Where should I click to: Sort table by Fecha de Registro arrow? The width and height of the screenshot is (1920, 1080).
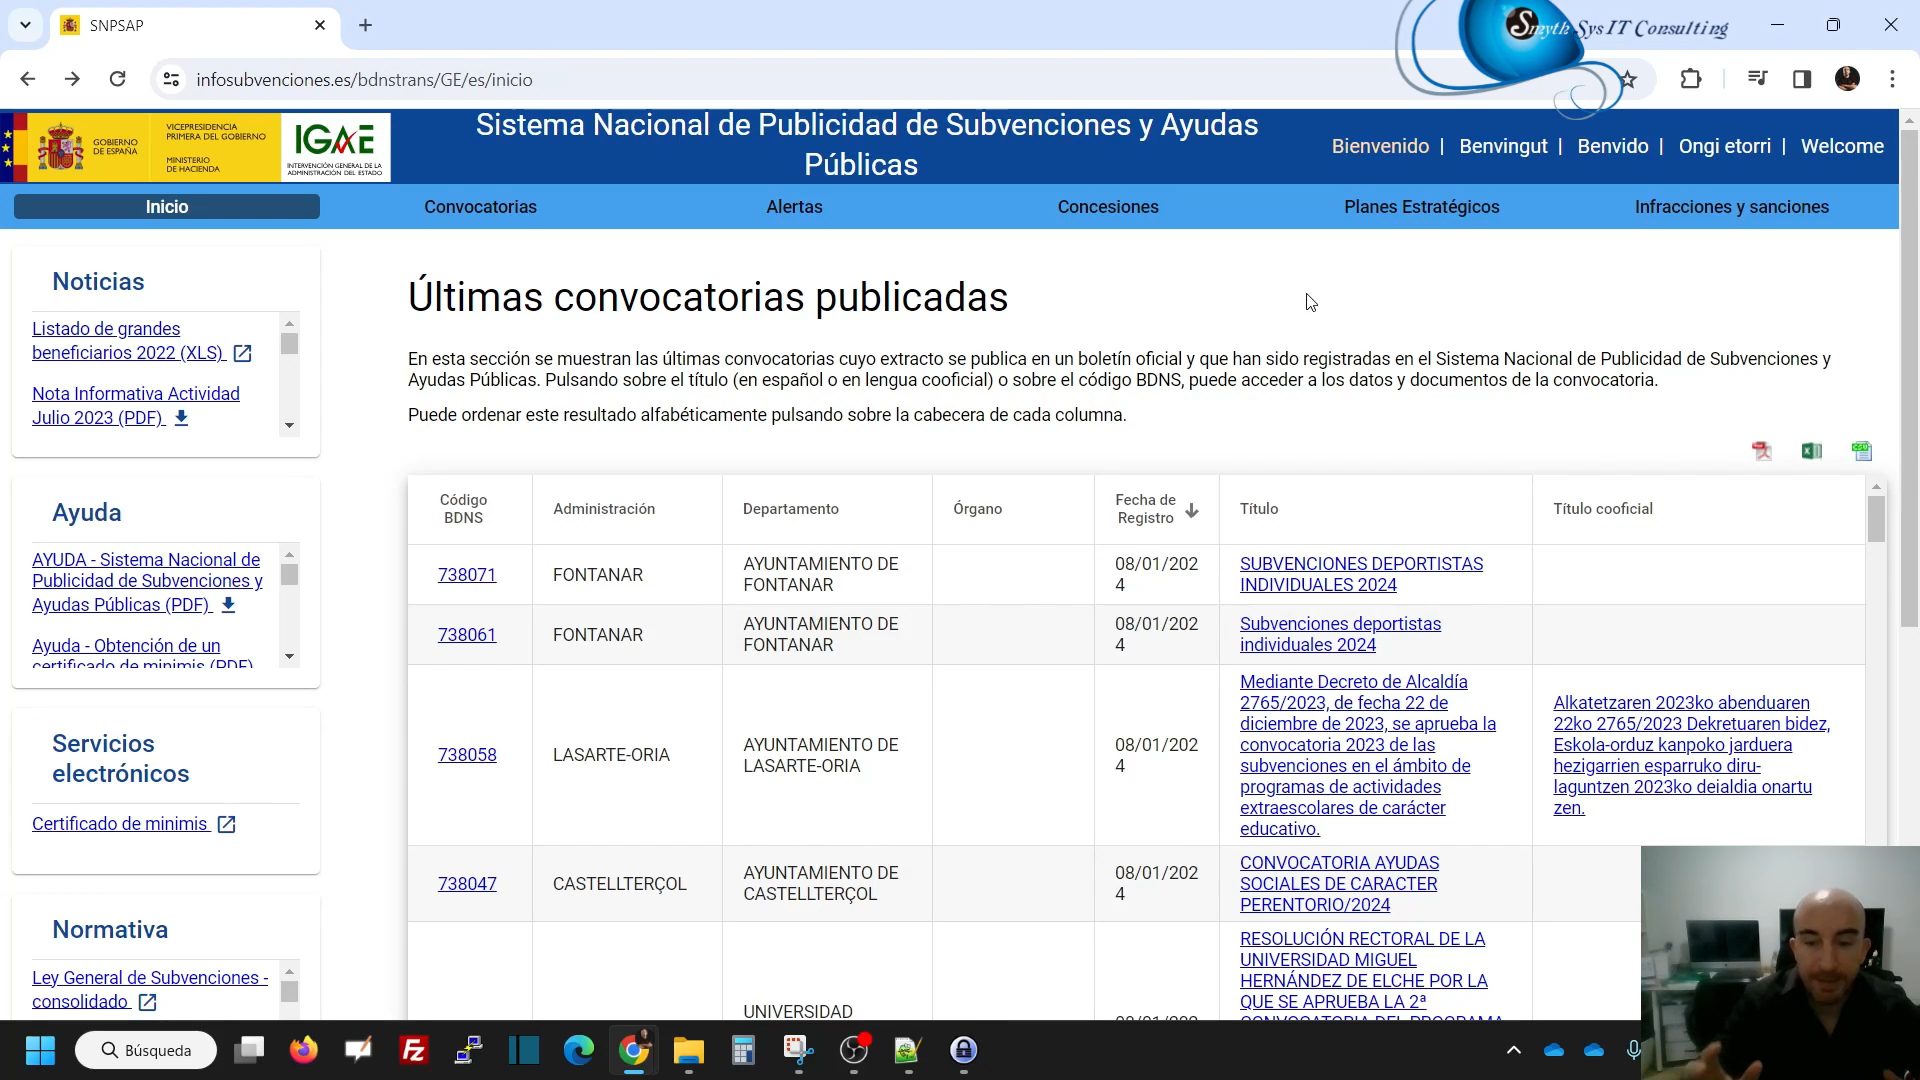coord(1191,510)
